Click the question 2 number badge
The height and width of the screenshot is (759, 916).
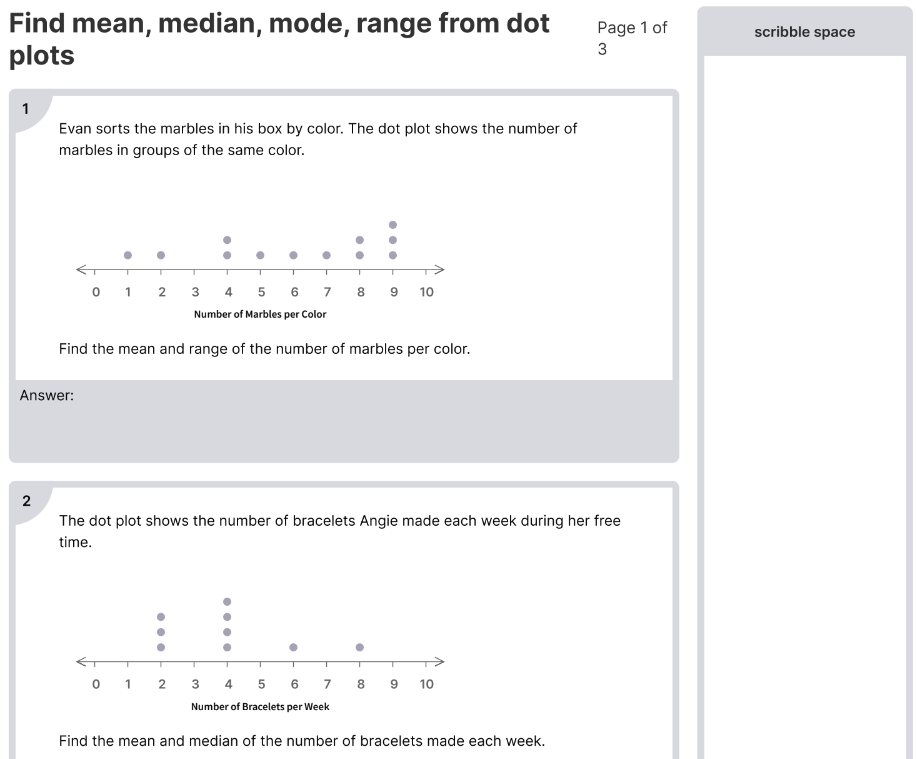(26, 501)
